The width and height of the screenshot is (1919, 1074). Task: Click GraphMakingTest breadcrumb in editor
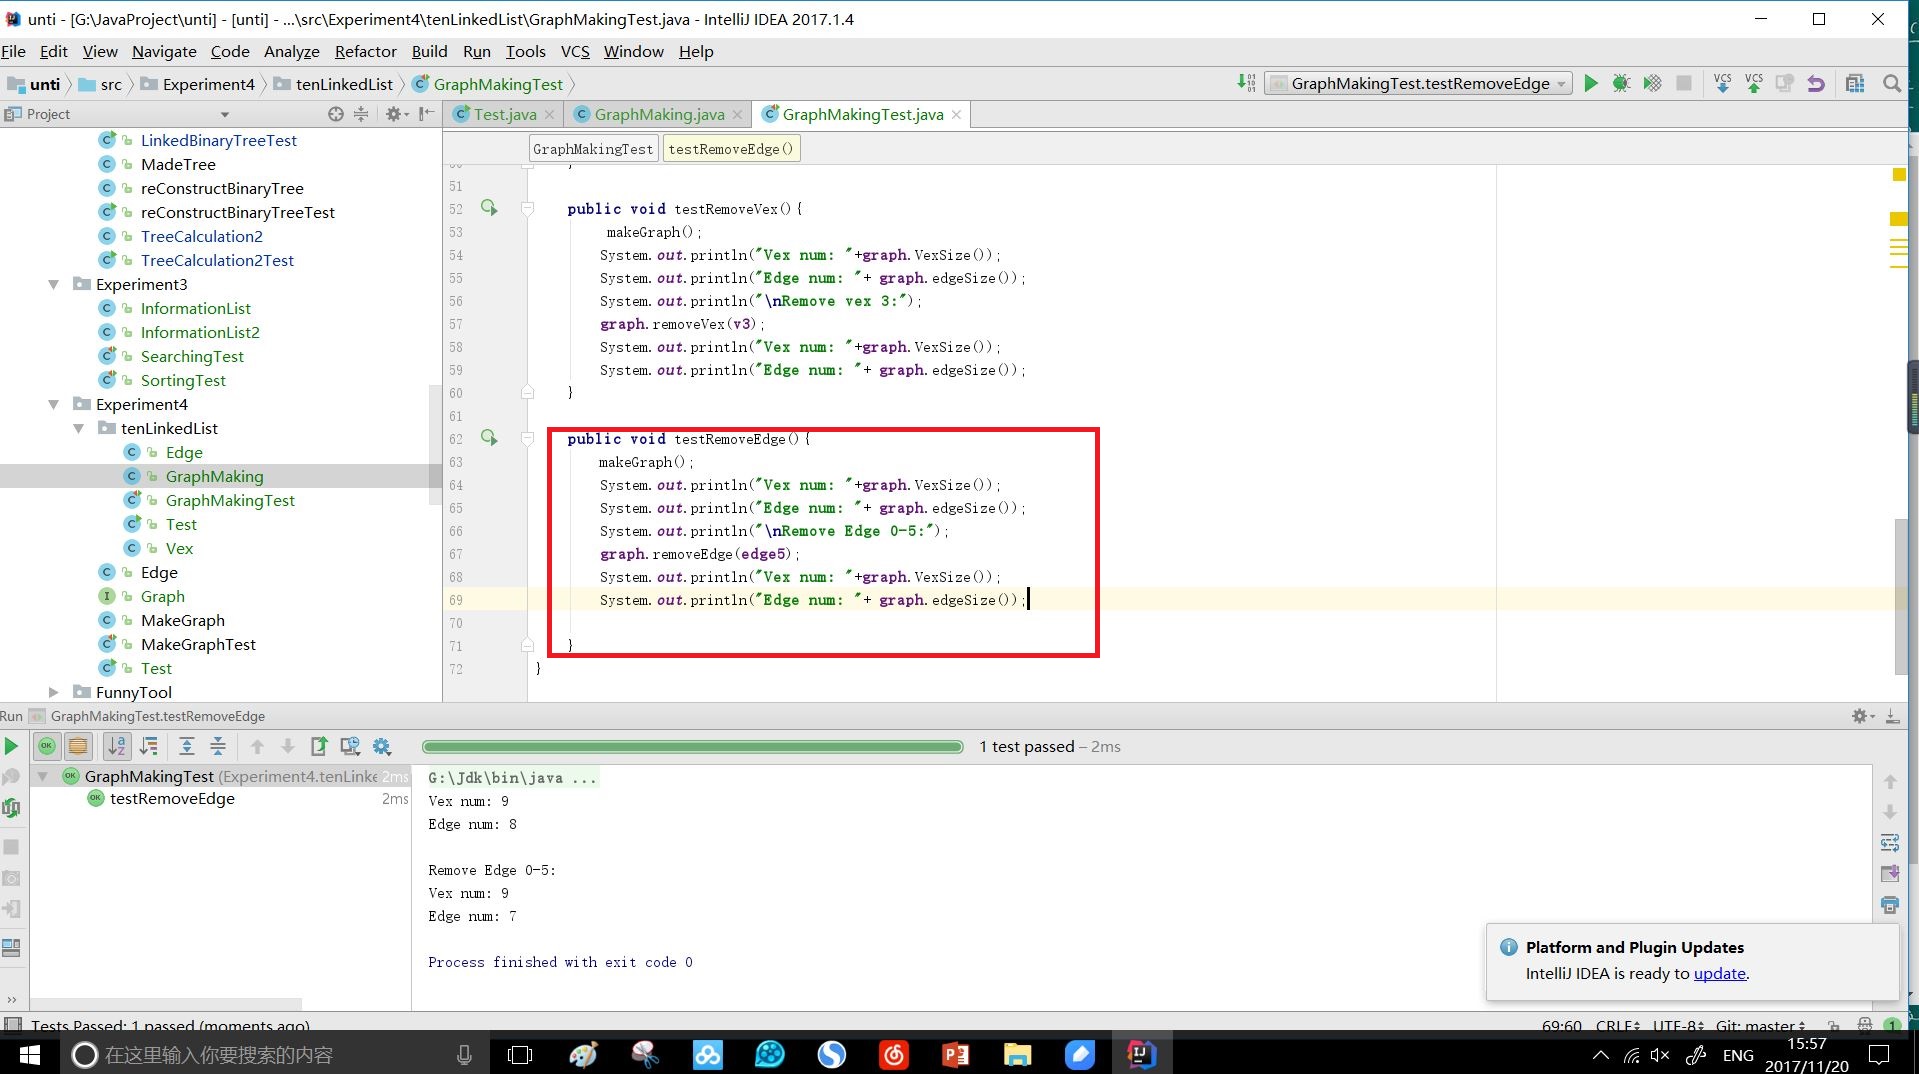click(593, 149)
